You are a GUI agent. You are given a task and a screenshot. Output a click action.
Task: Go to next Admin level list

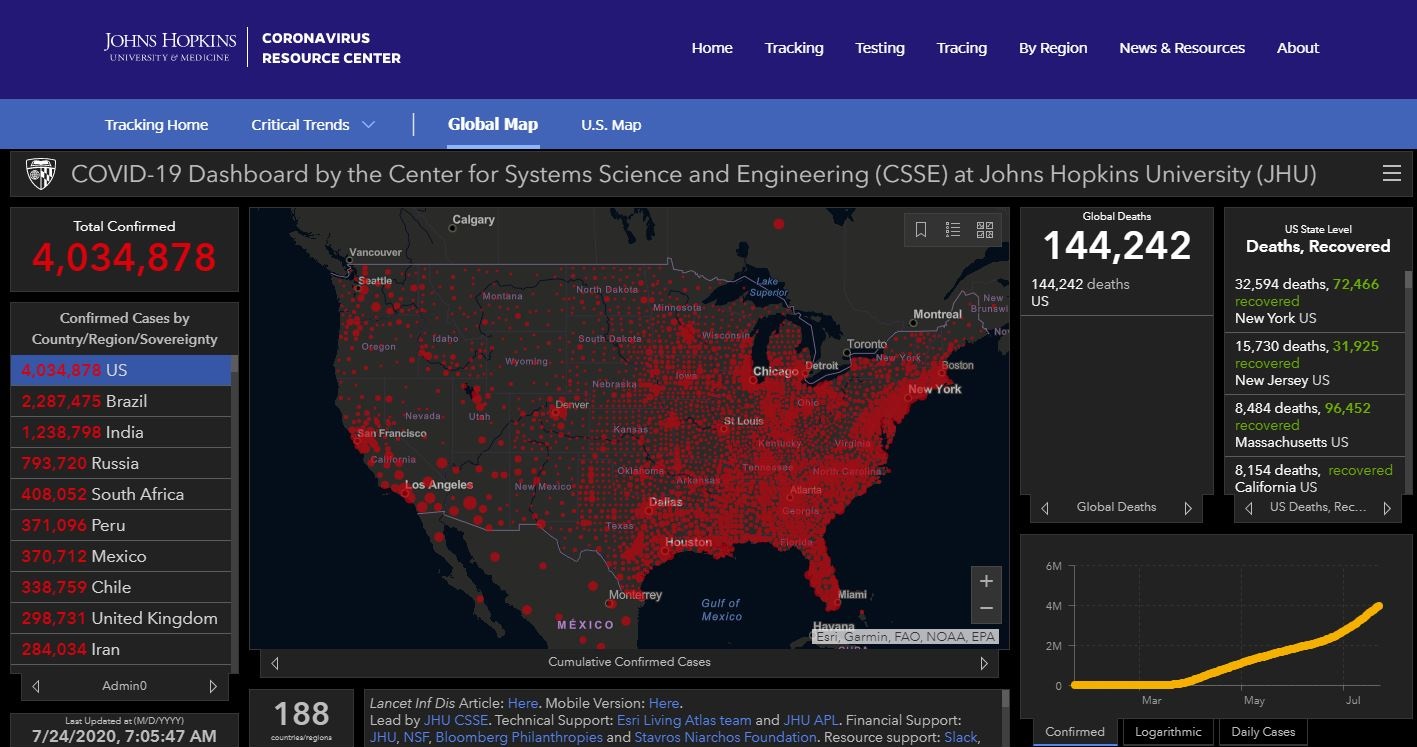(x=213, y=686)
